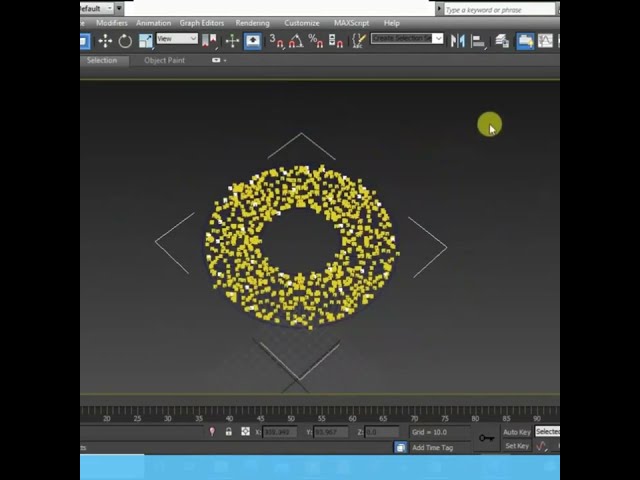Switch to the Selection ribbon tab

point(102,60)
